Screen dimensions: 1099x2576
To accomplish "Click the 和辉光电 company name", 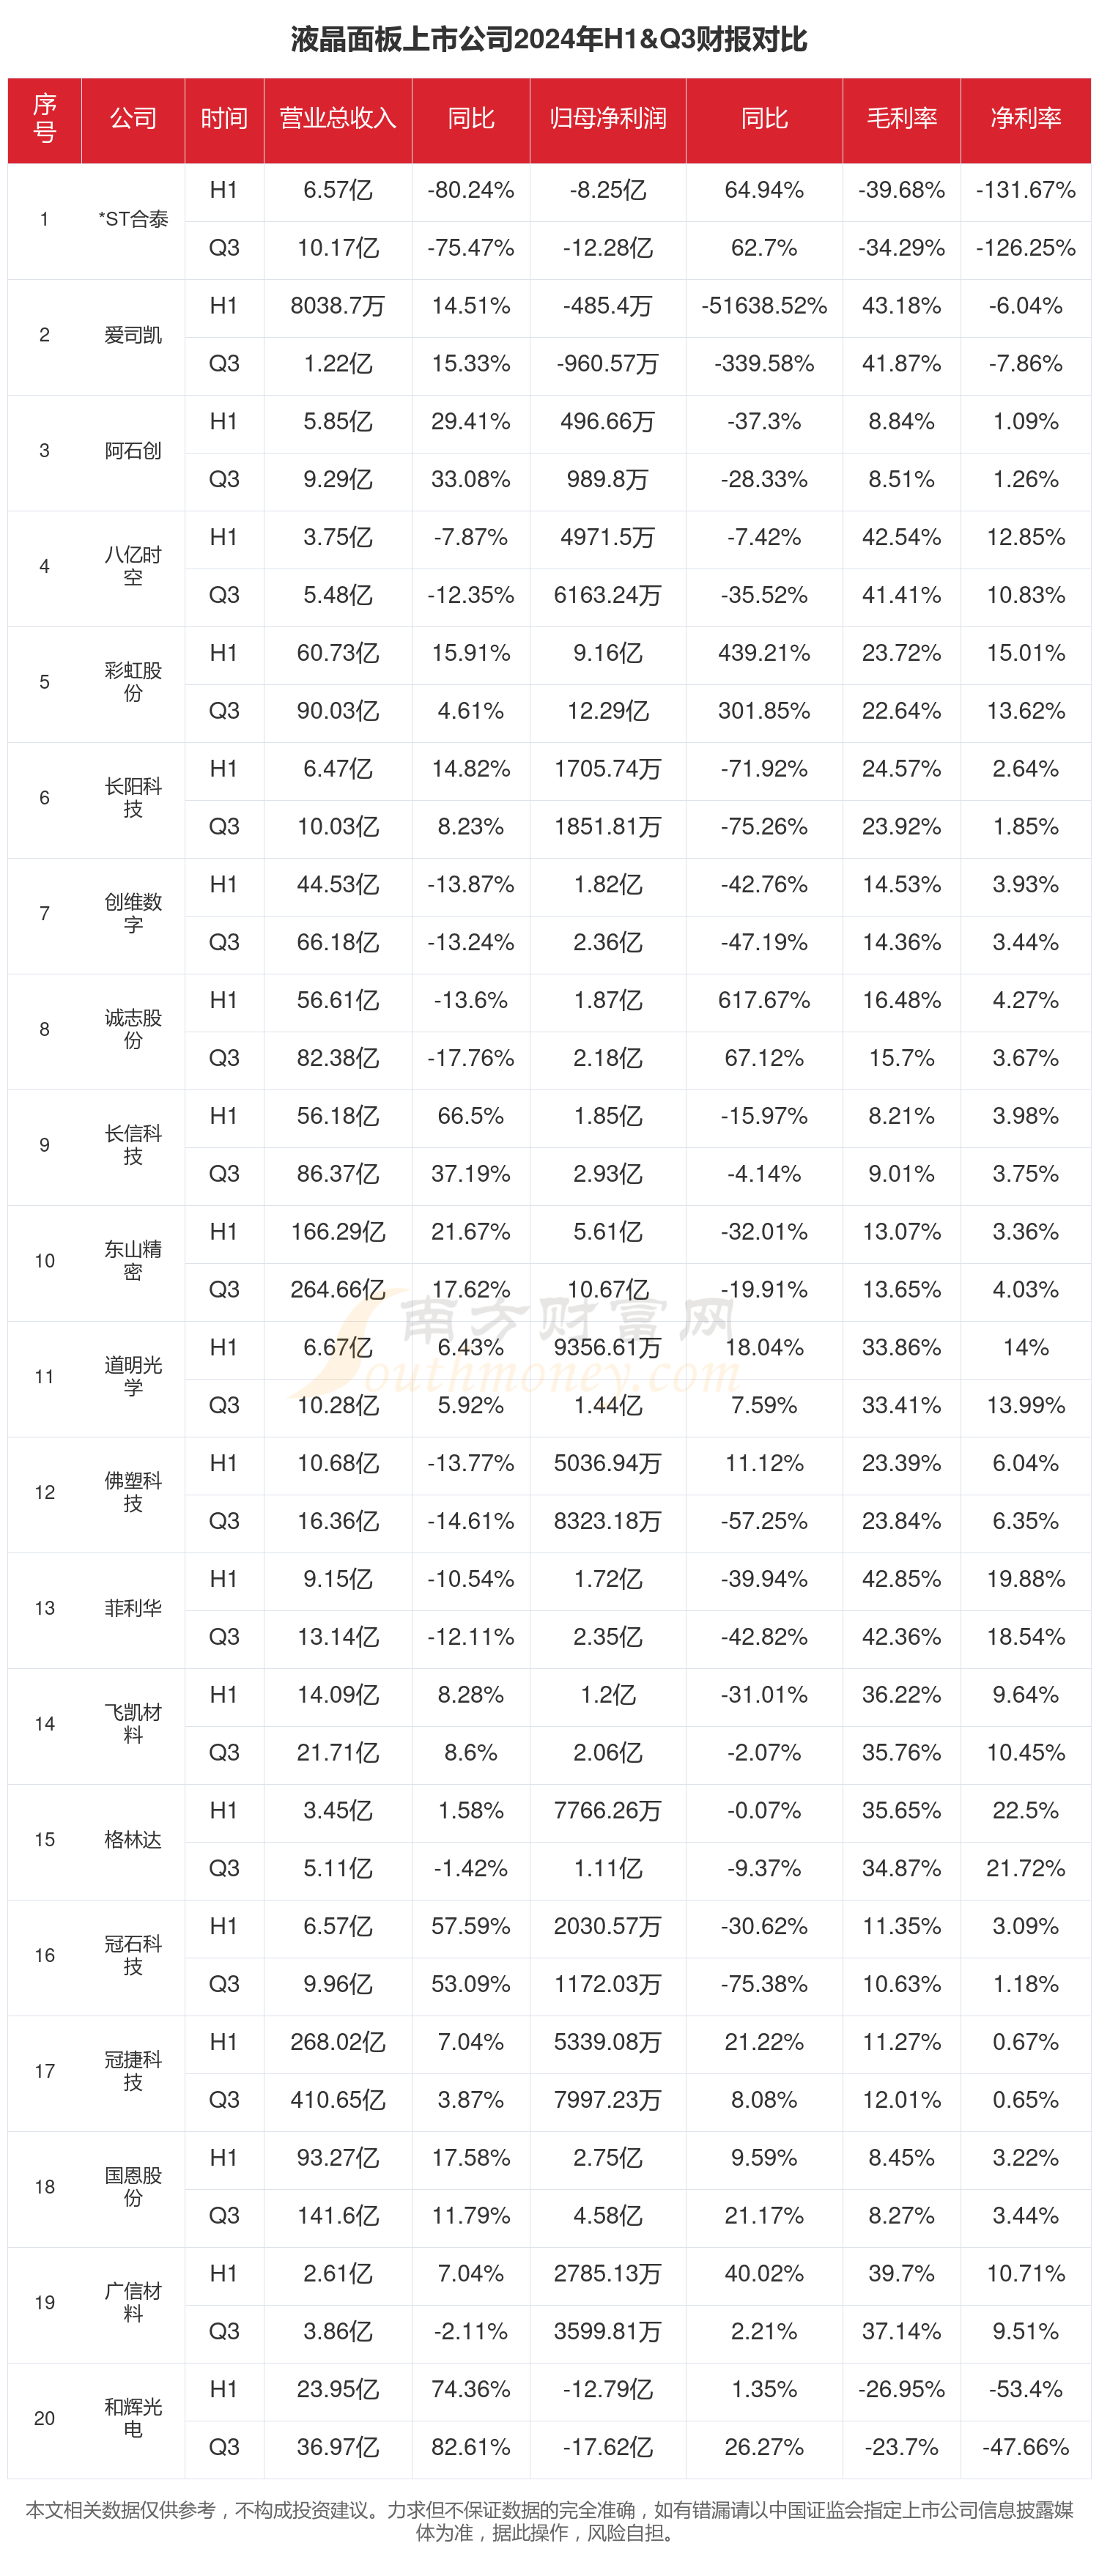I will 133,2418.
